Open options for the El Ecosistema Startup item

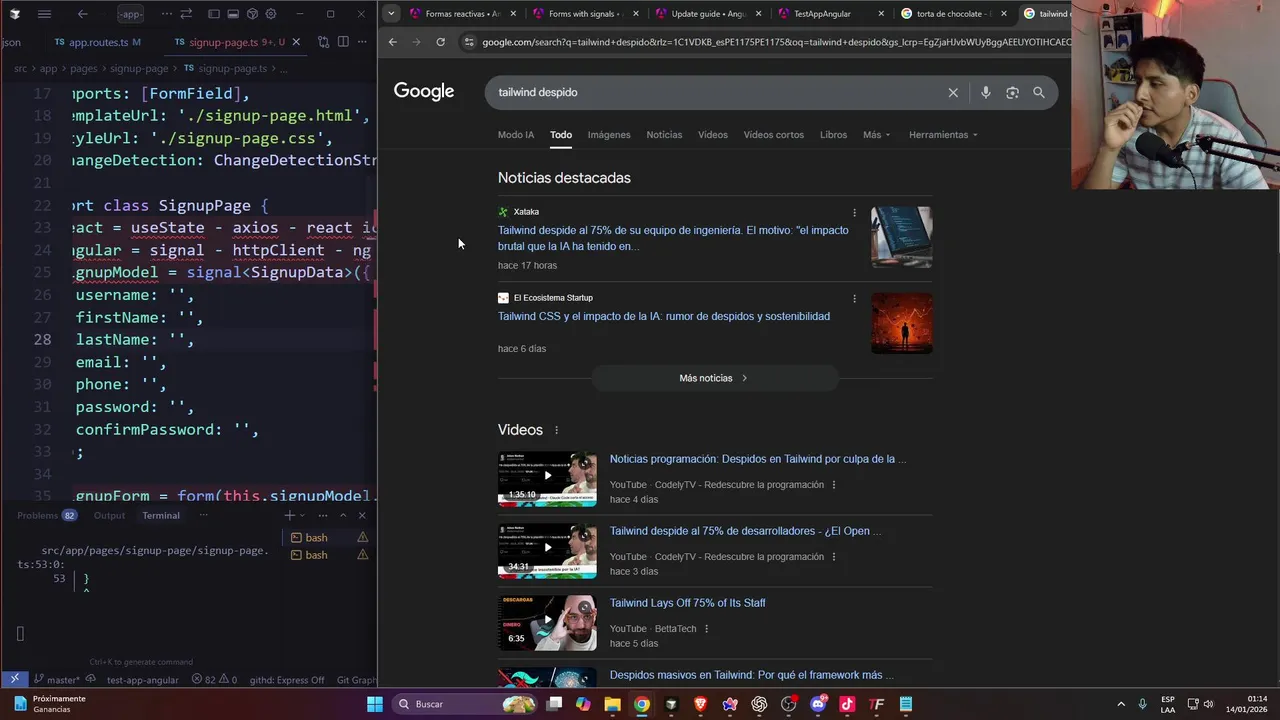pyautogui.click(x=854, y=298)
